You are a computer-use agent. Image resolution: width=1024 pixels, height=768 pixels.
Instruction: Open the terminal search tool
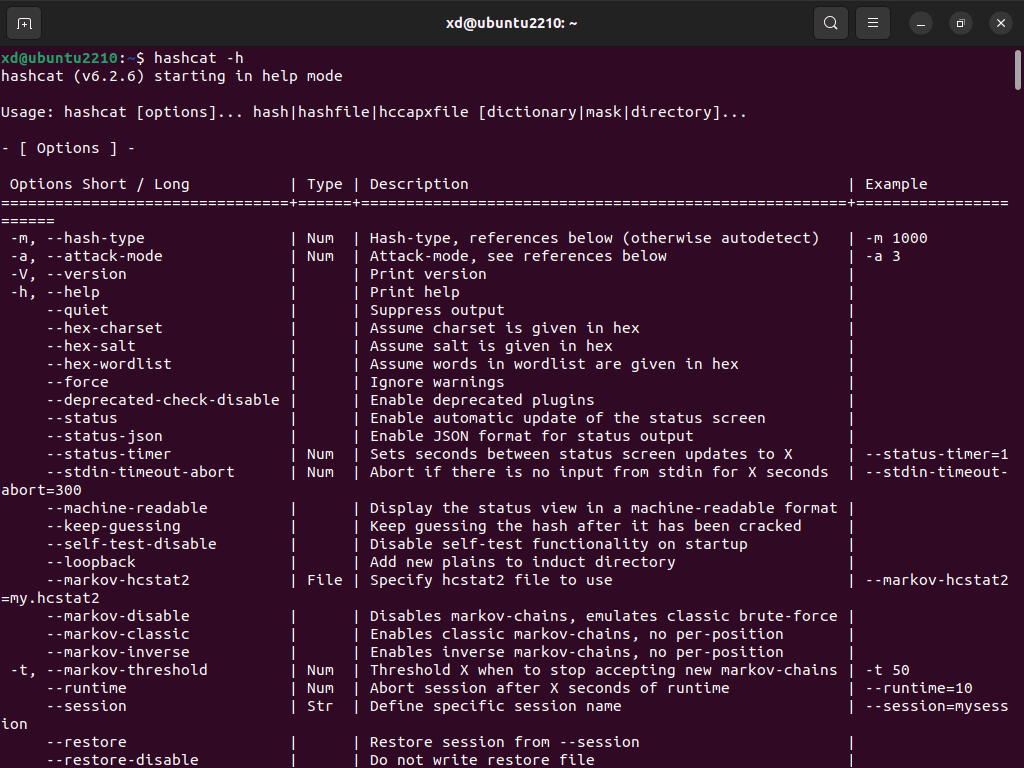831,24
